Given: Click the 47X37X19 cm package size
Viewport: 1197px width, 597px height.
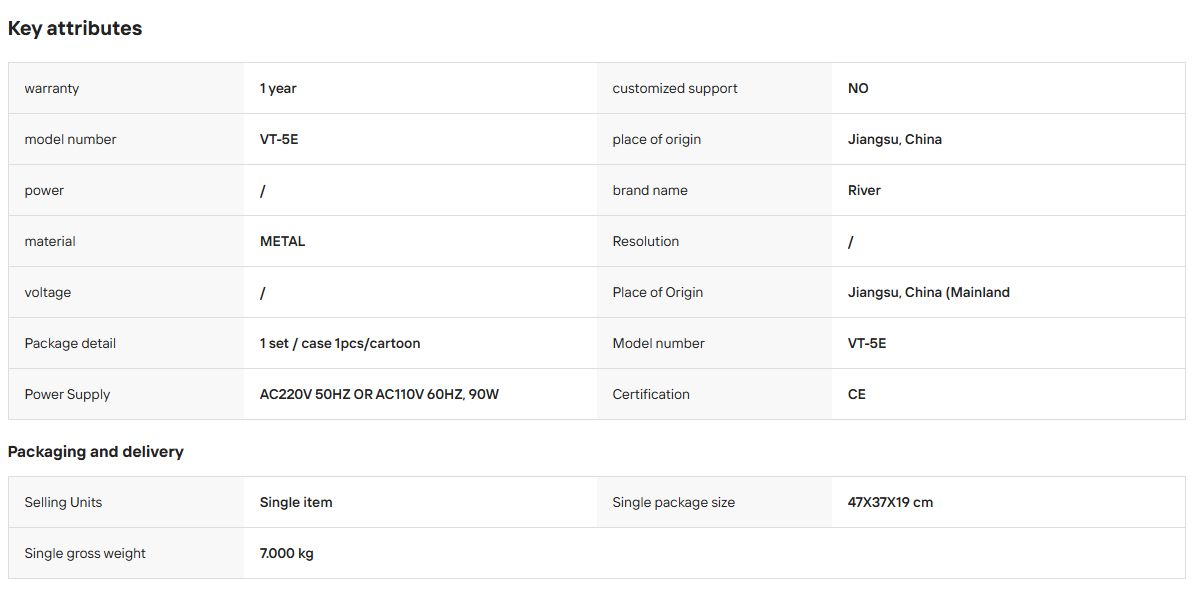Looking at the screenshot, I should point(890,502).
